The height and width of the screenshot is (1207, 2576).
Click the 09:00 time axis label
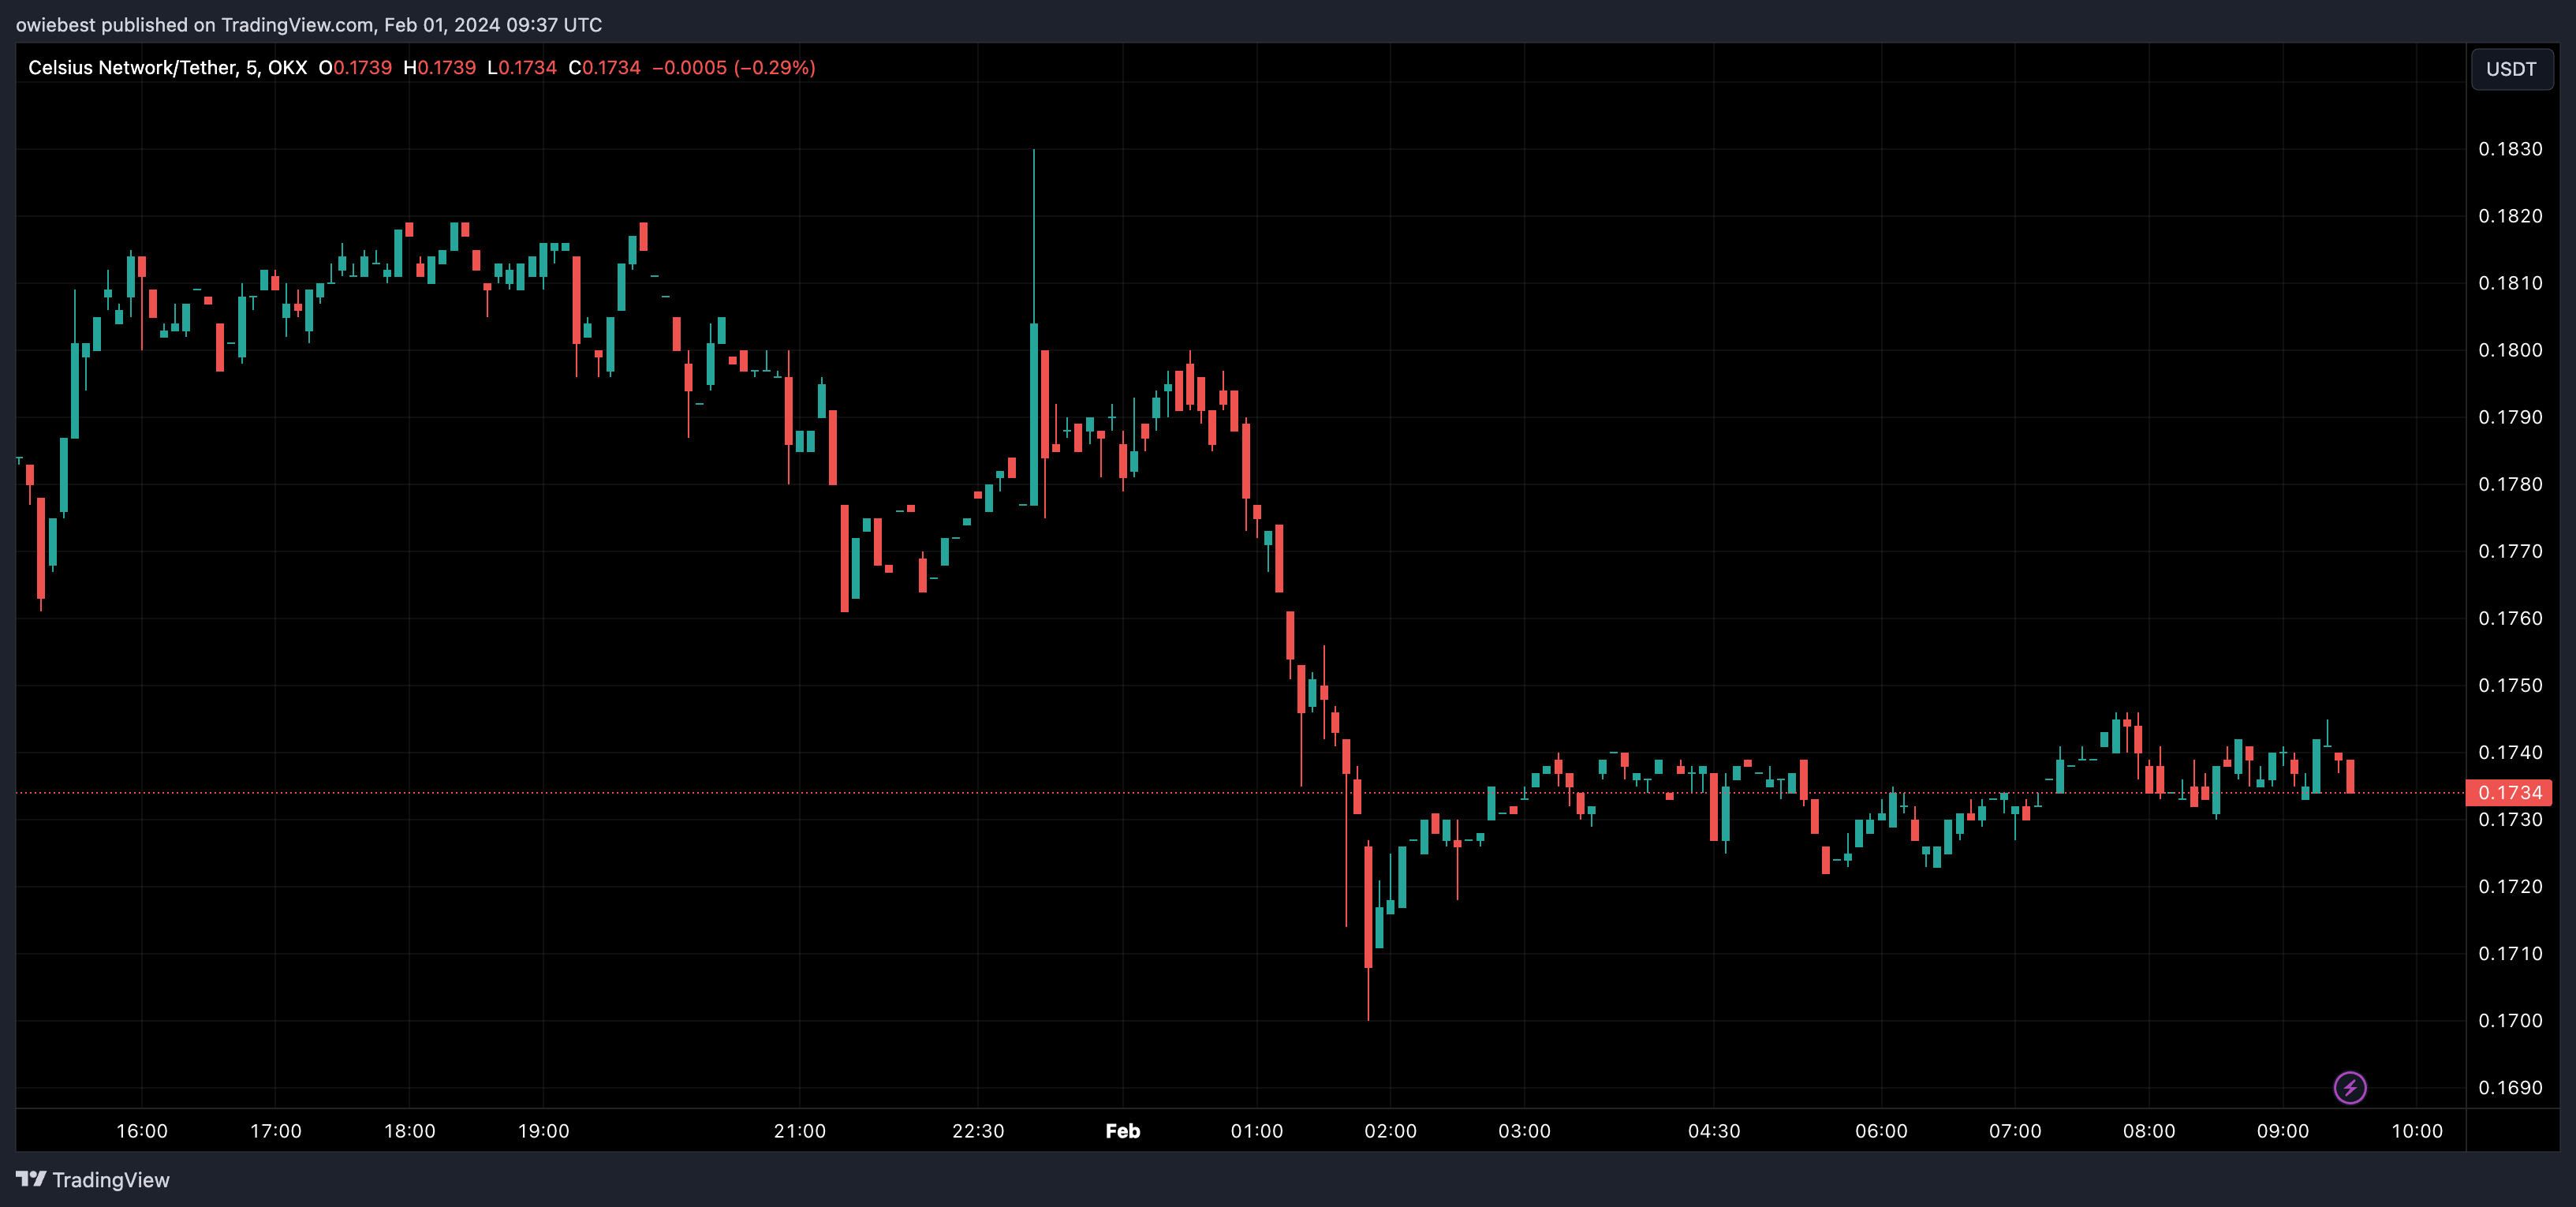pyautogui.click(x=2283, y=1131)
